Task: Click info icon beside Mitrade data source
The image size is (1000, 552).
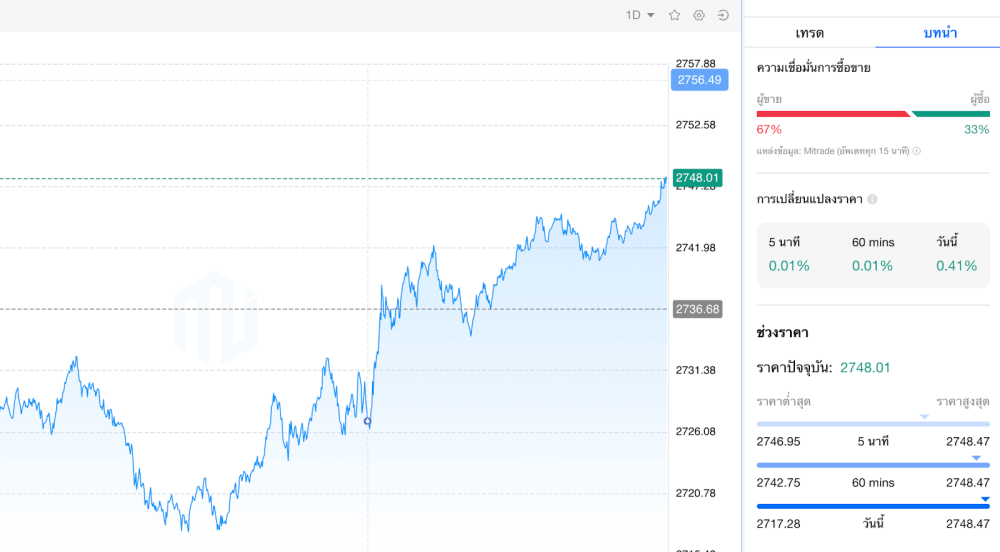Action: pos(917,151)
